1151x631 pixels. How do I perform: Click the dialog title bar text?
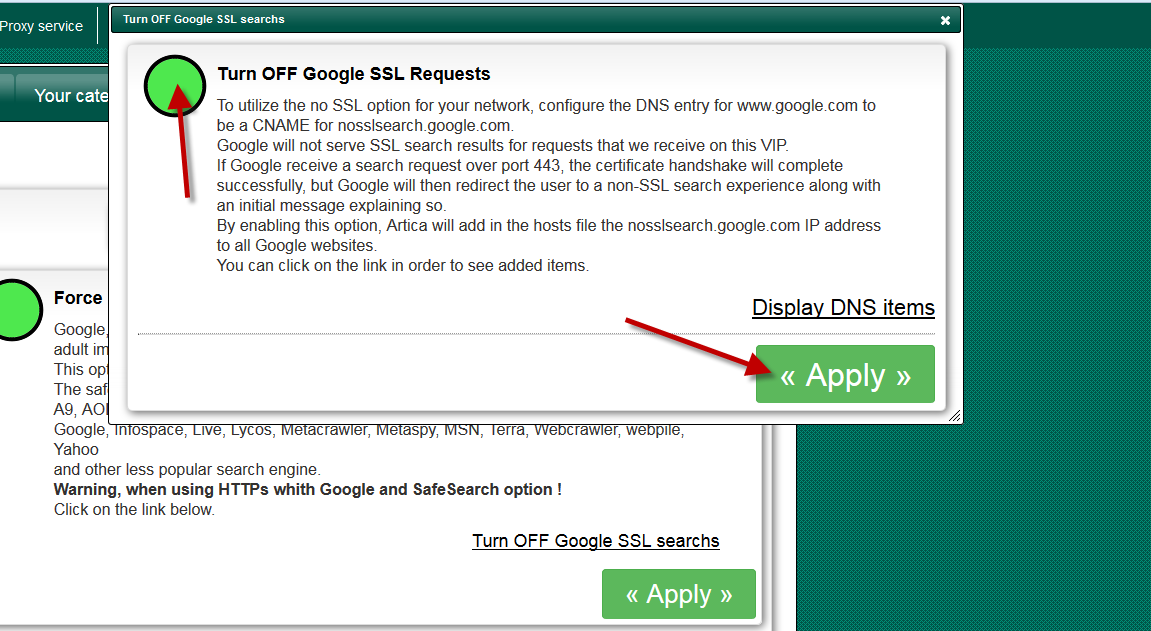coord(203,19)
